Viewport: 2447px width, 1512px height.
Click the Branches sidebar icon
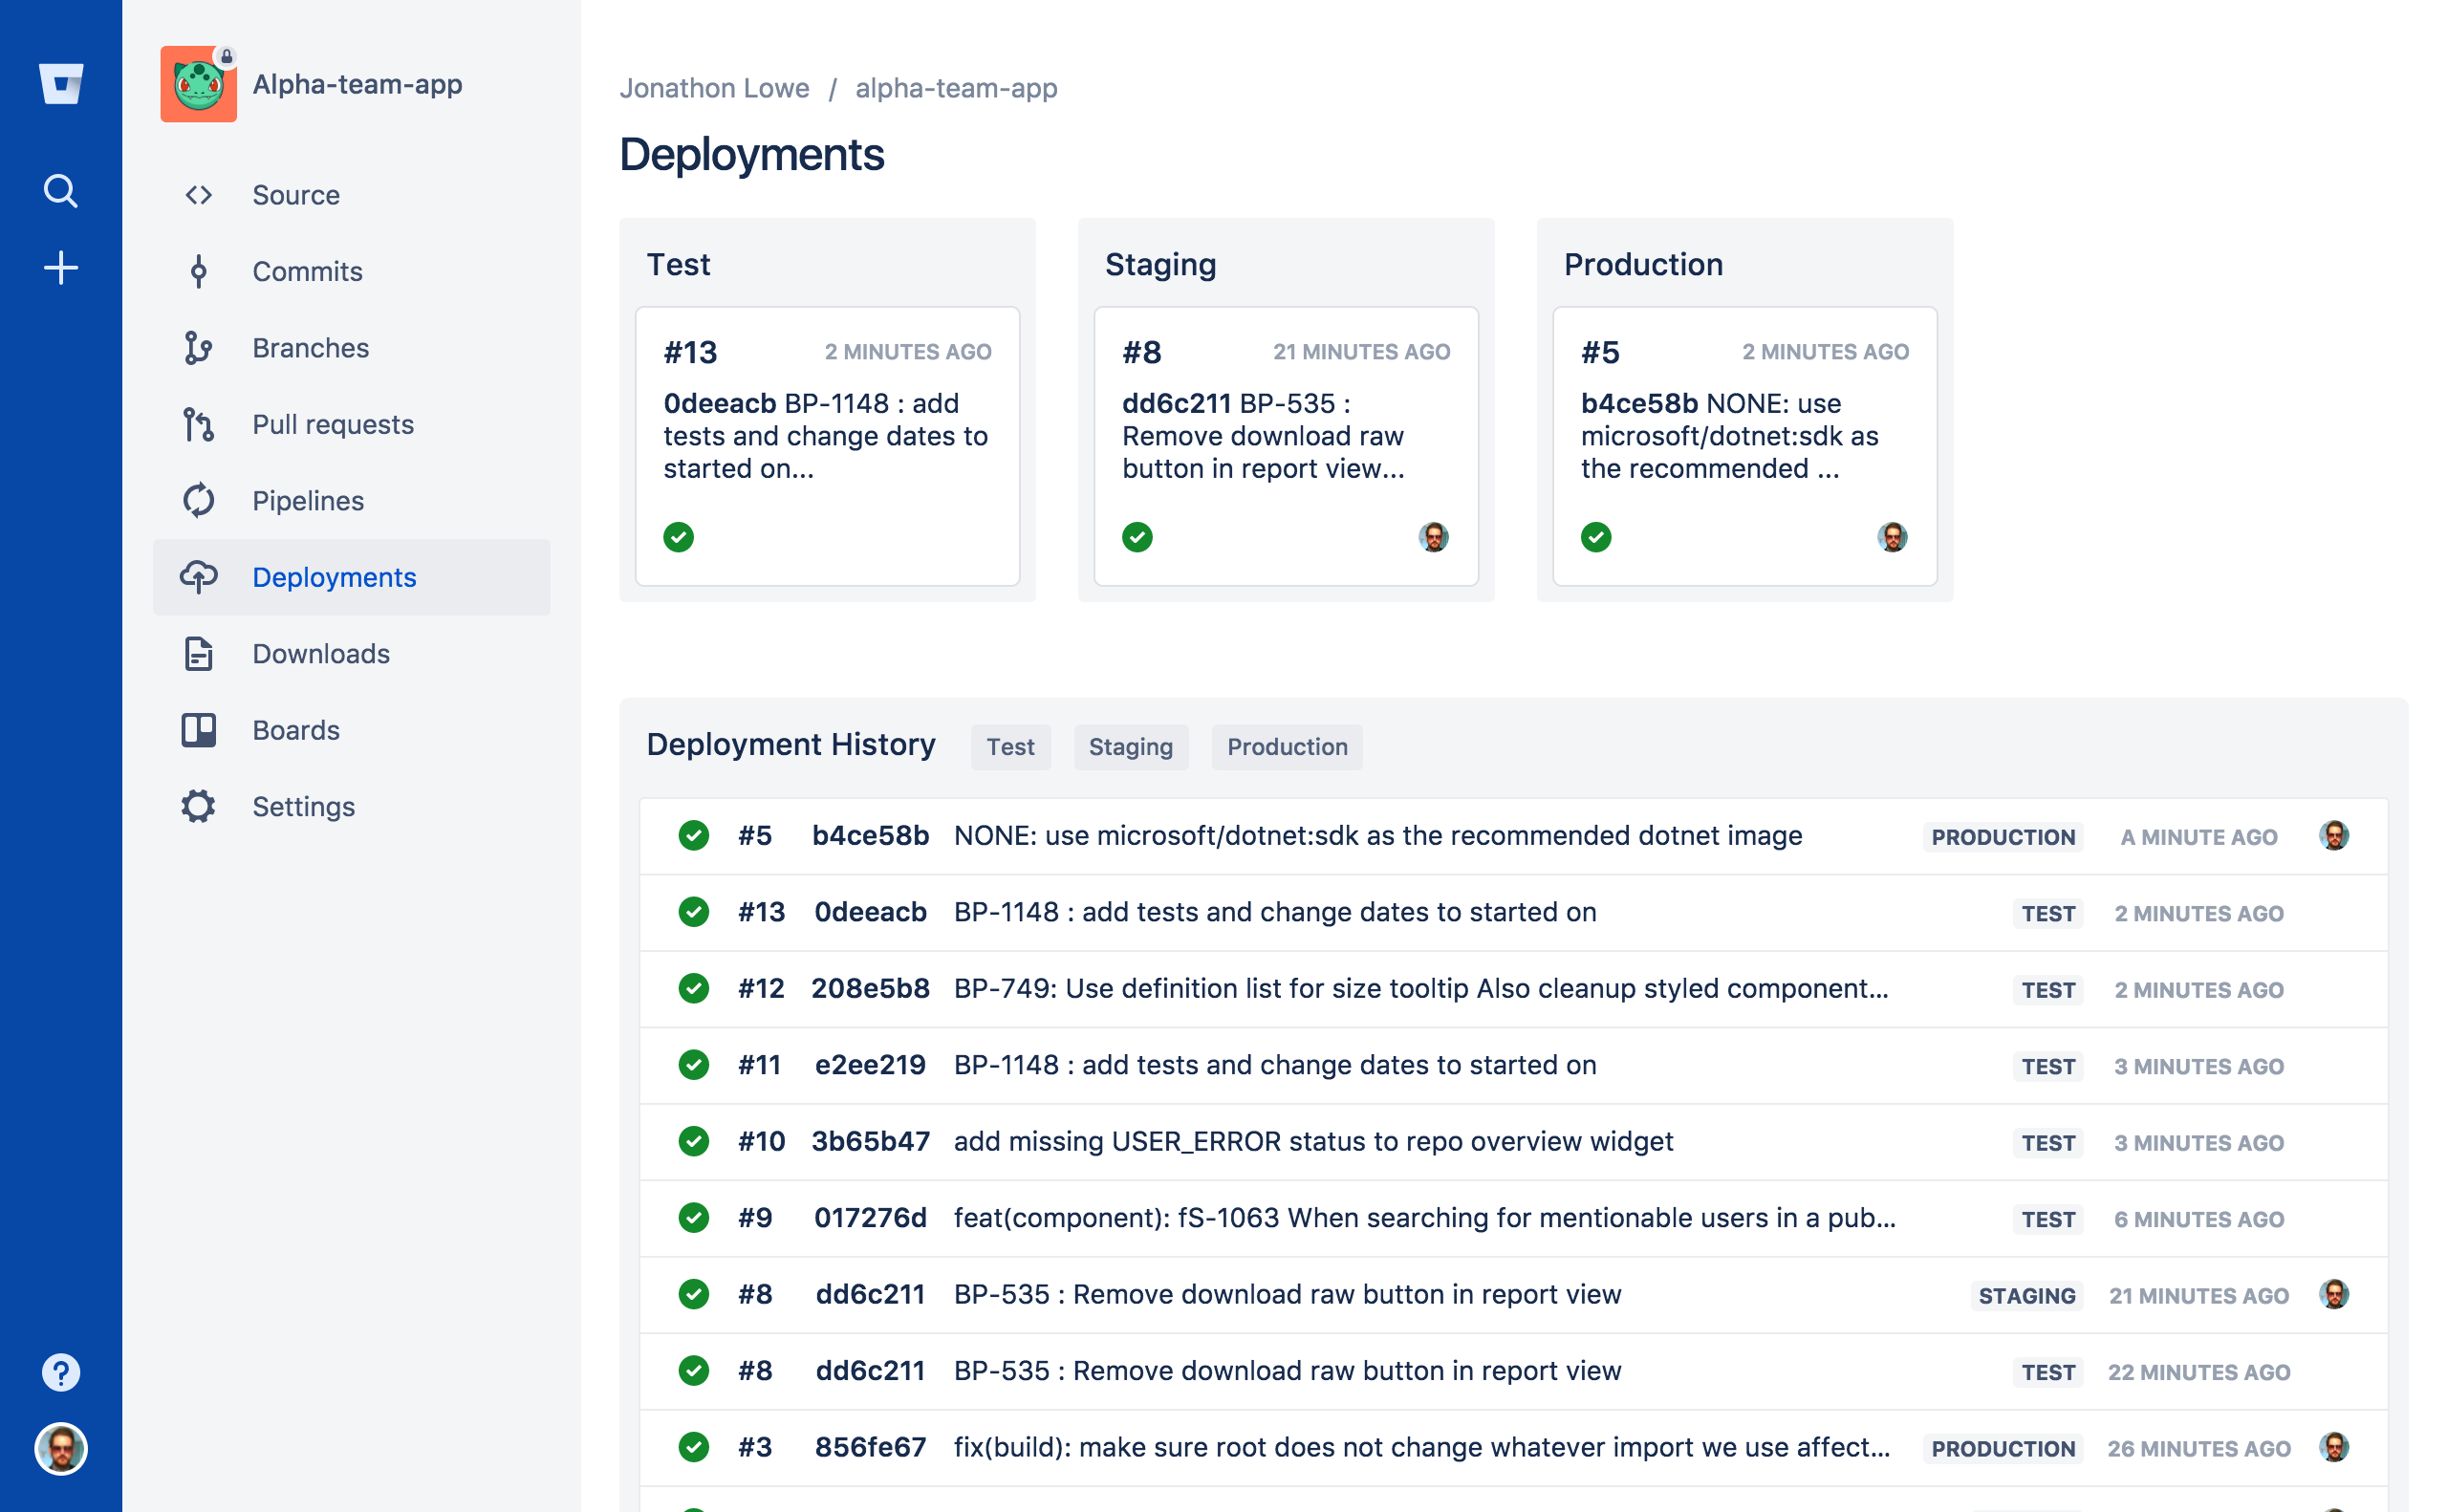point(198,348)
